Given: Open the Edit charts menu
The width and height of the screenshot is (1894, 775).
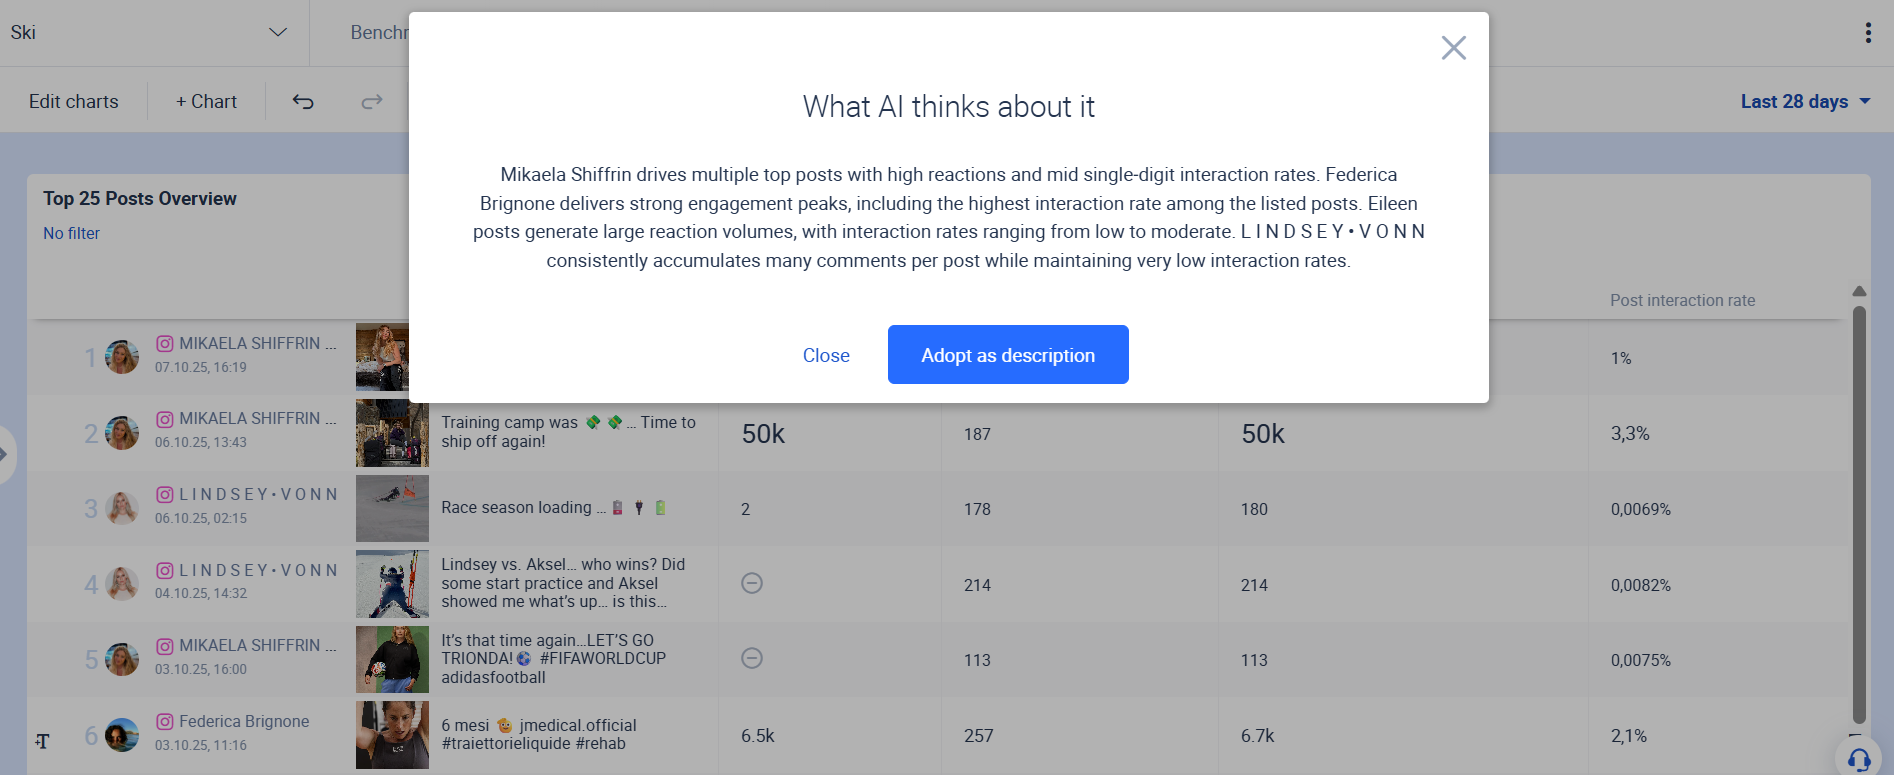Looking at the screenshot, I should pyautogui.click(x=73, y=101).
